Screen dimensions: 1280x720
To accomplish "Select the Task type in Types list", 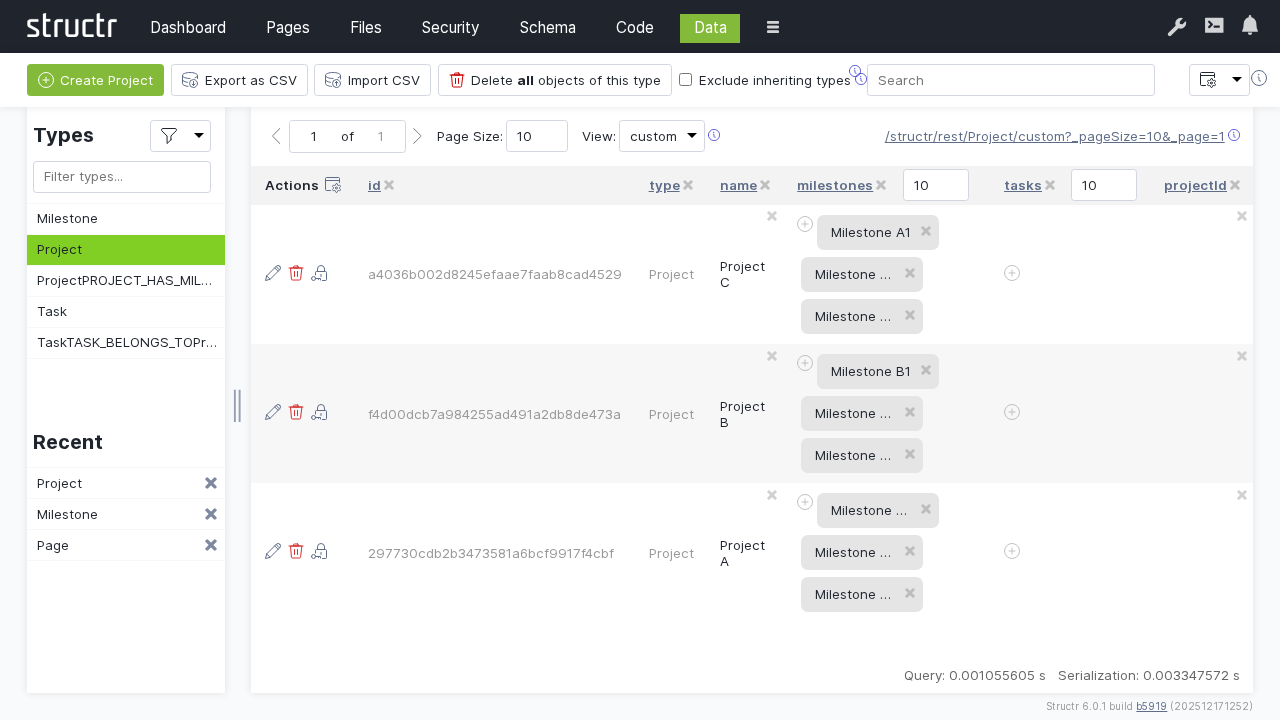I will pos(52,311).
